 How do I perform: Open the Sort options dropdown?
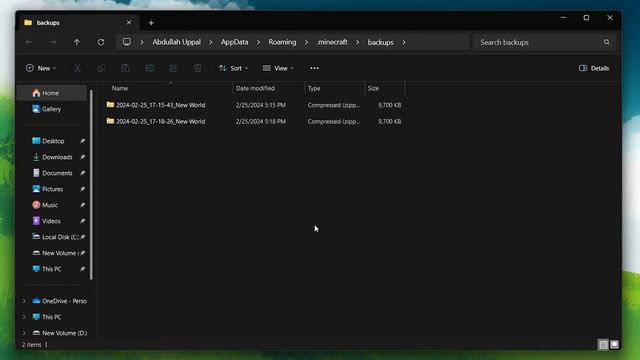[x=233, y=68]
